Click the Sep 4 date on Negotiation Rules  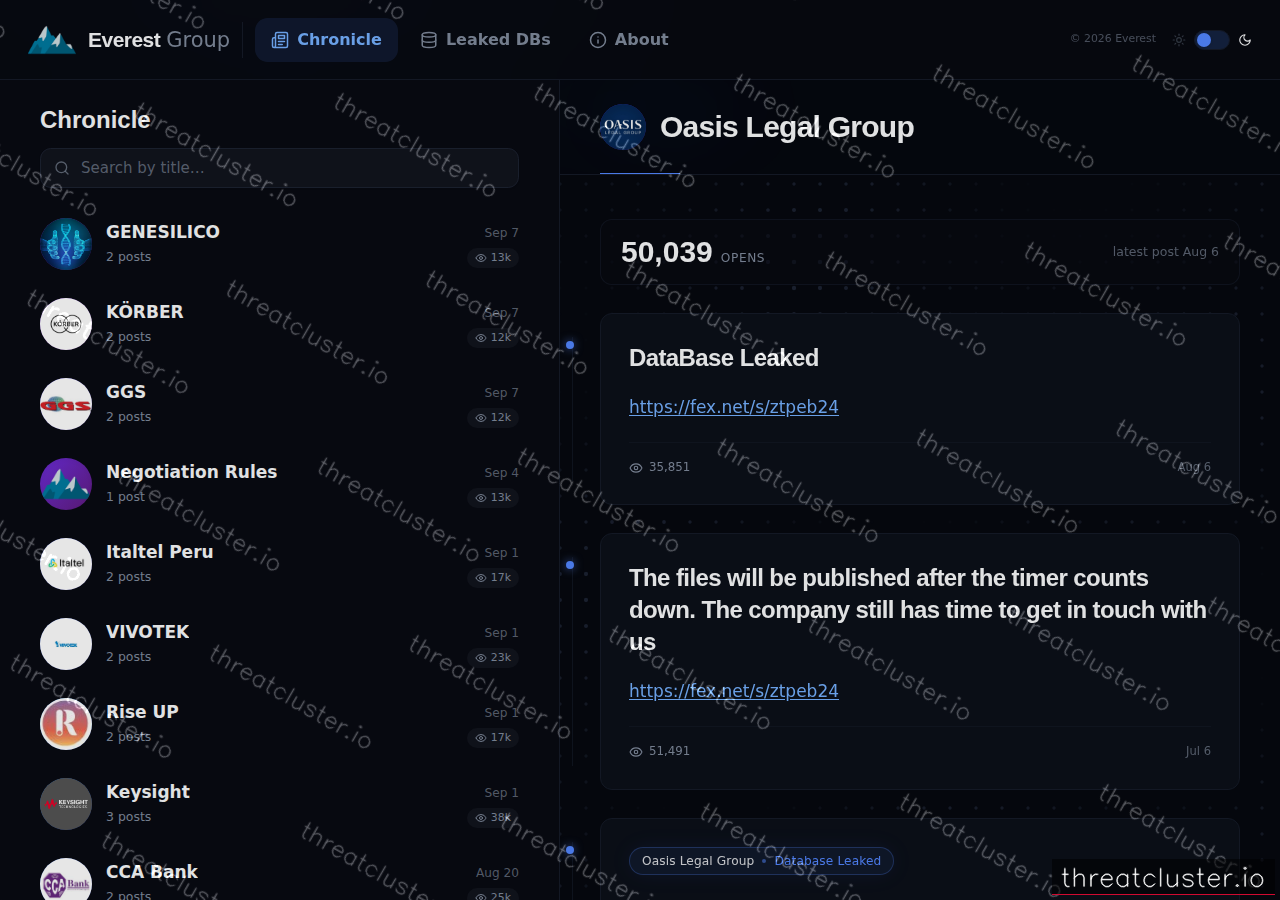[502, 473]
